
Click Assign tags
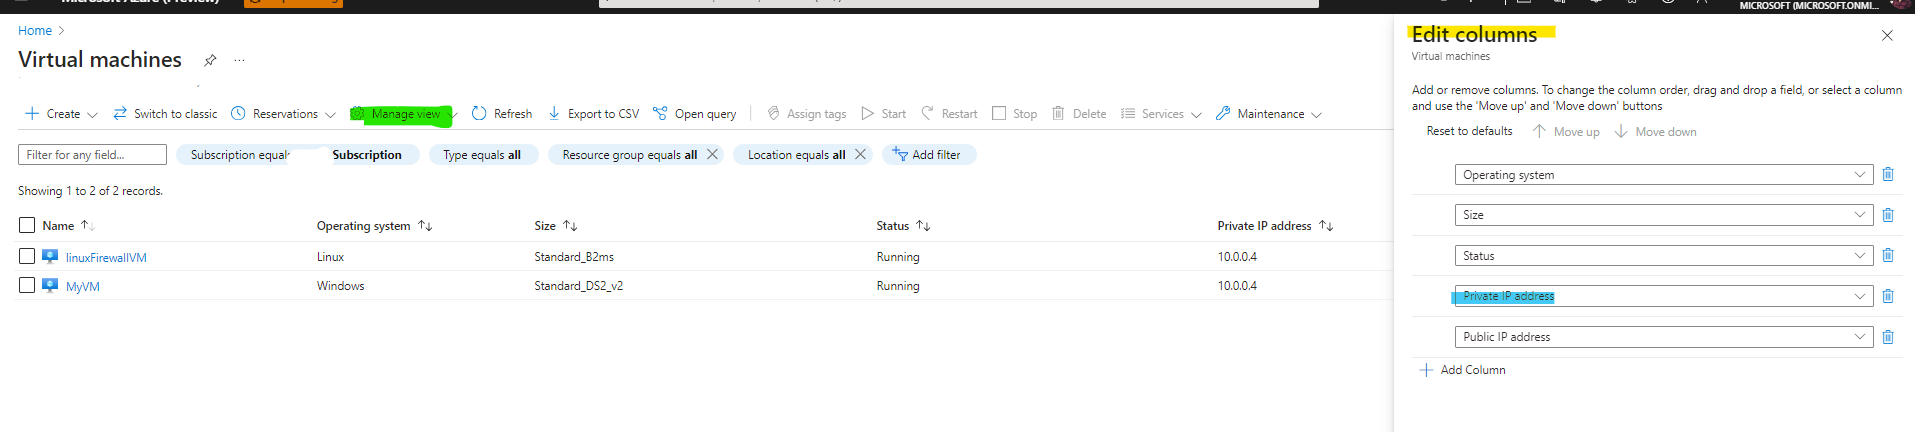click(x=807, y=114)
